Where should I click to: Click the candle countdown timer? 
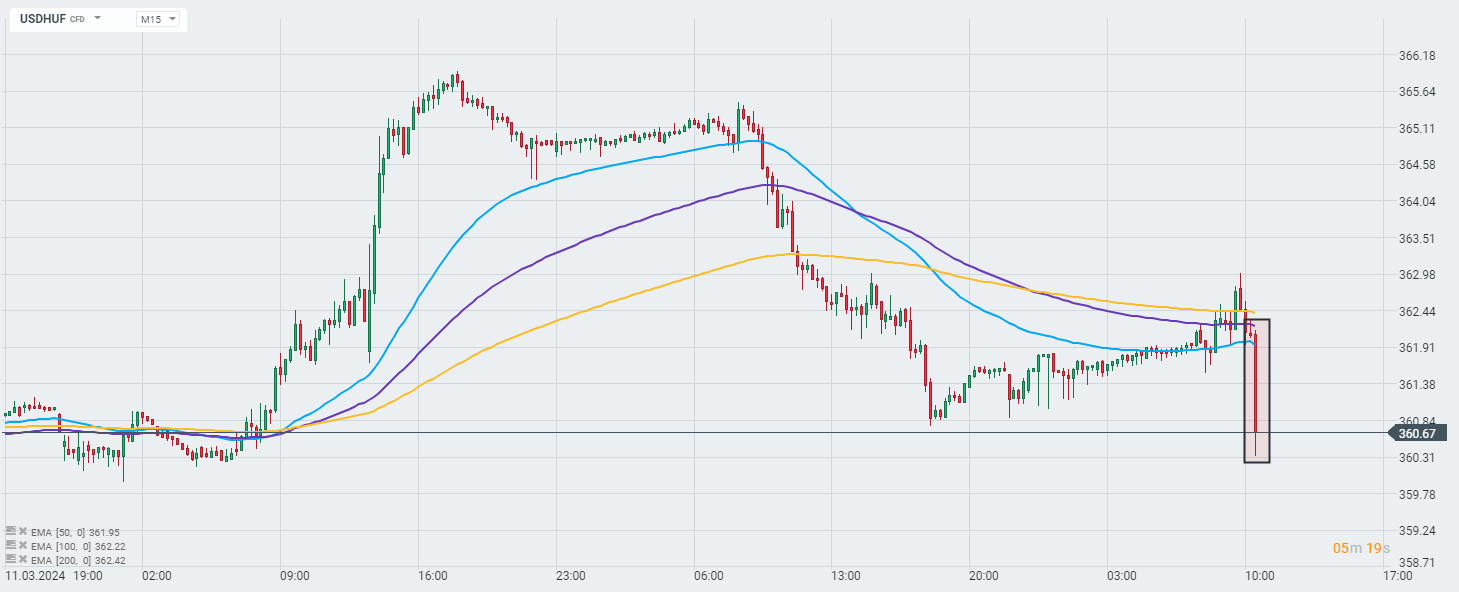1361,548
